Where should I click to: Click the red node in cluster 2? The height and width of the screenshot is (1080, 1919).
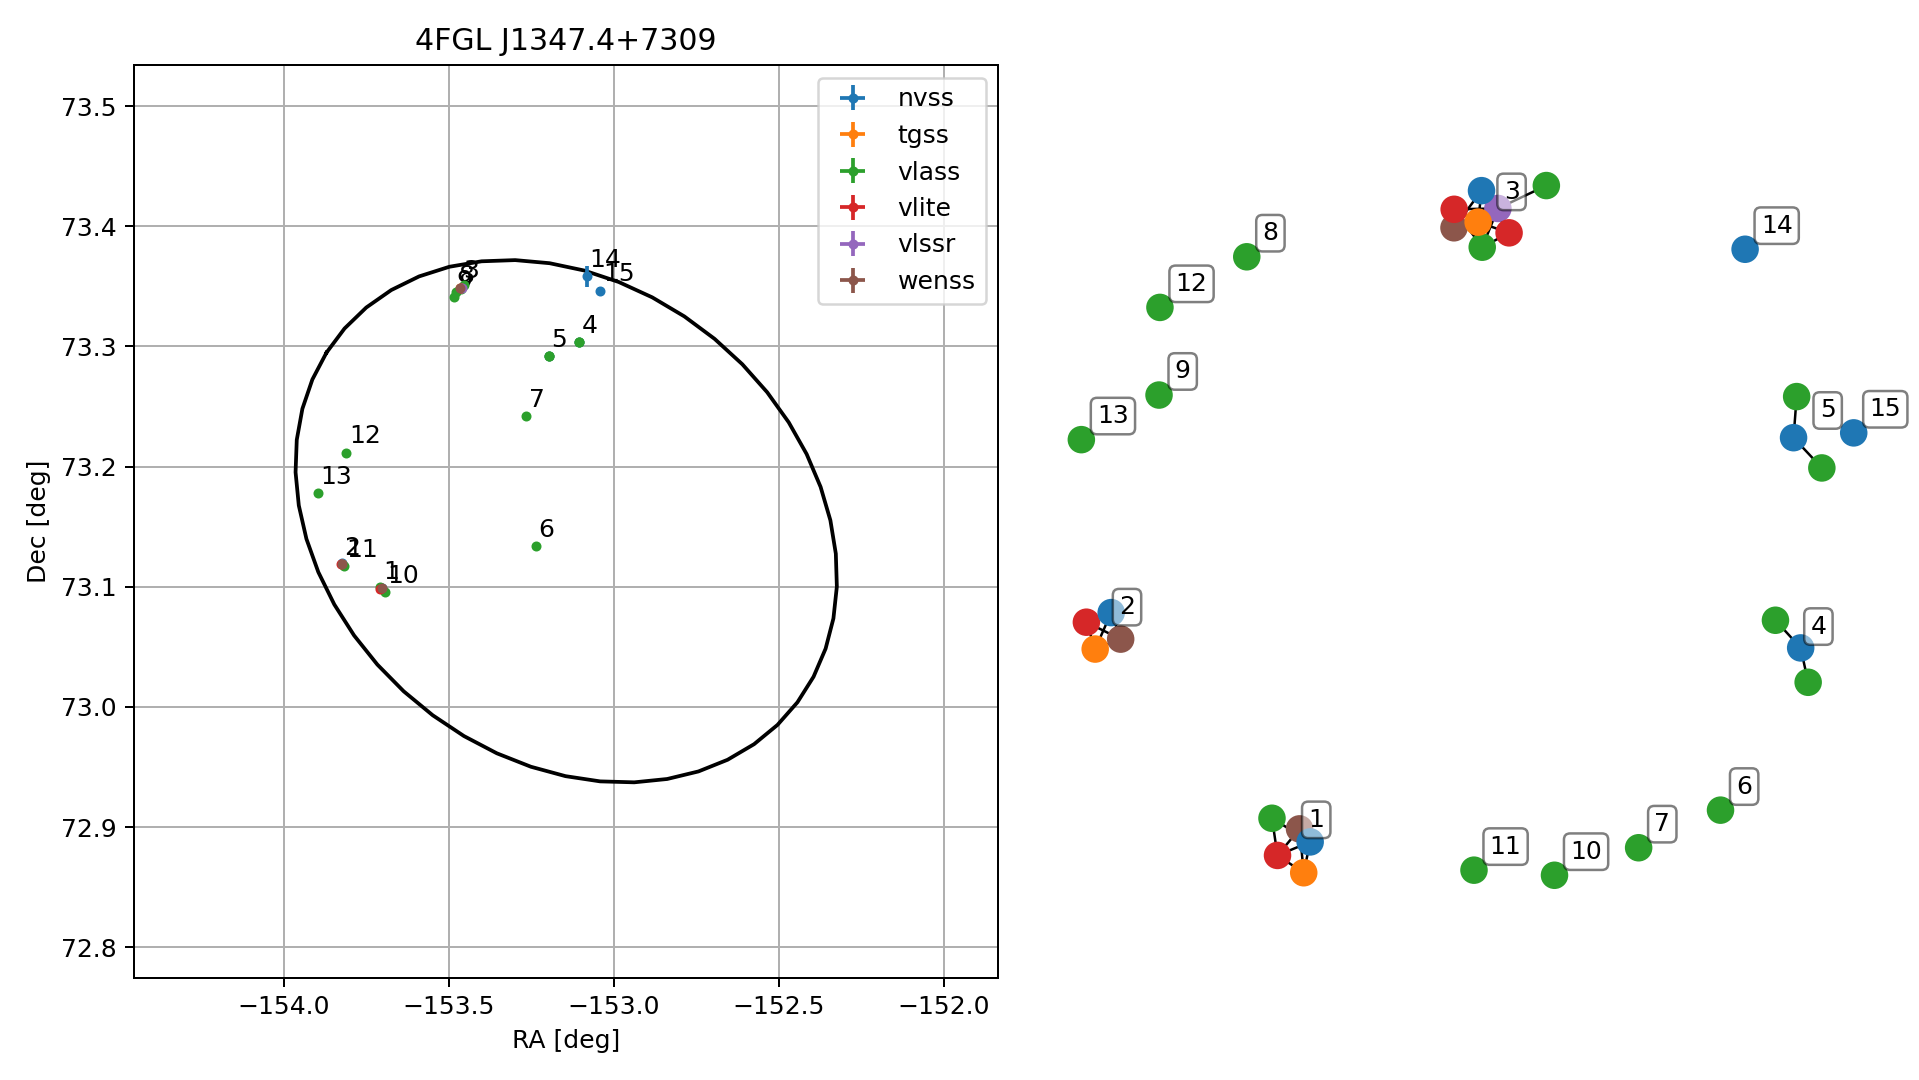coord(1086,622)
